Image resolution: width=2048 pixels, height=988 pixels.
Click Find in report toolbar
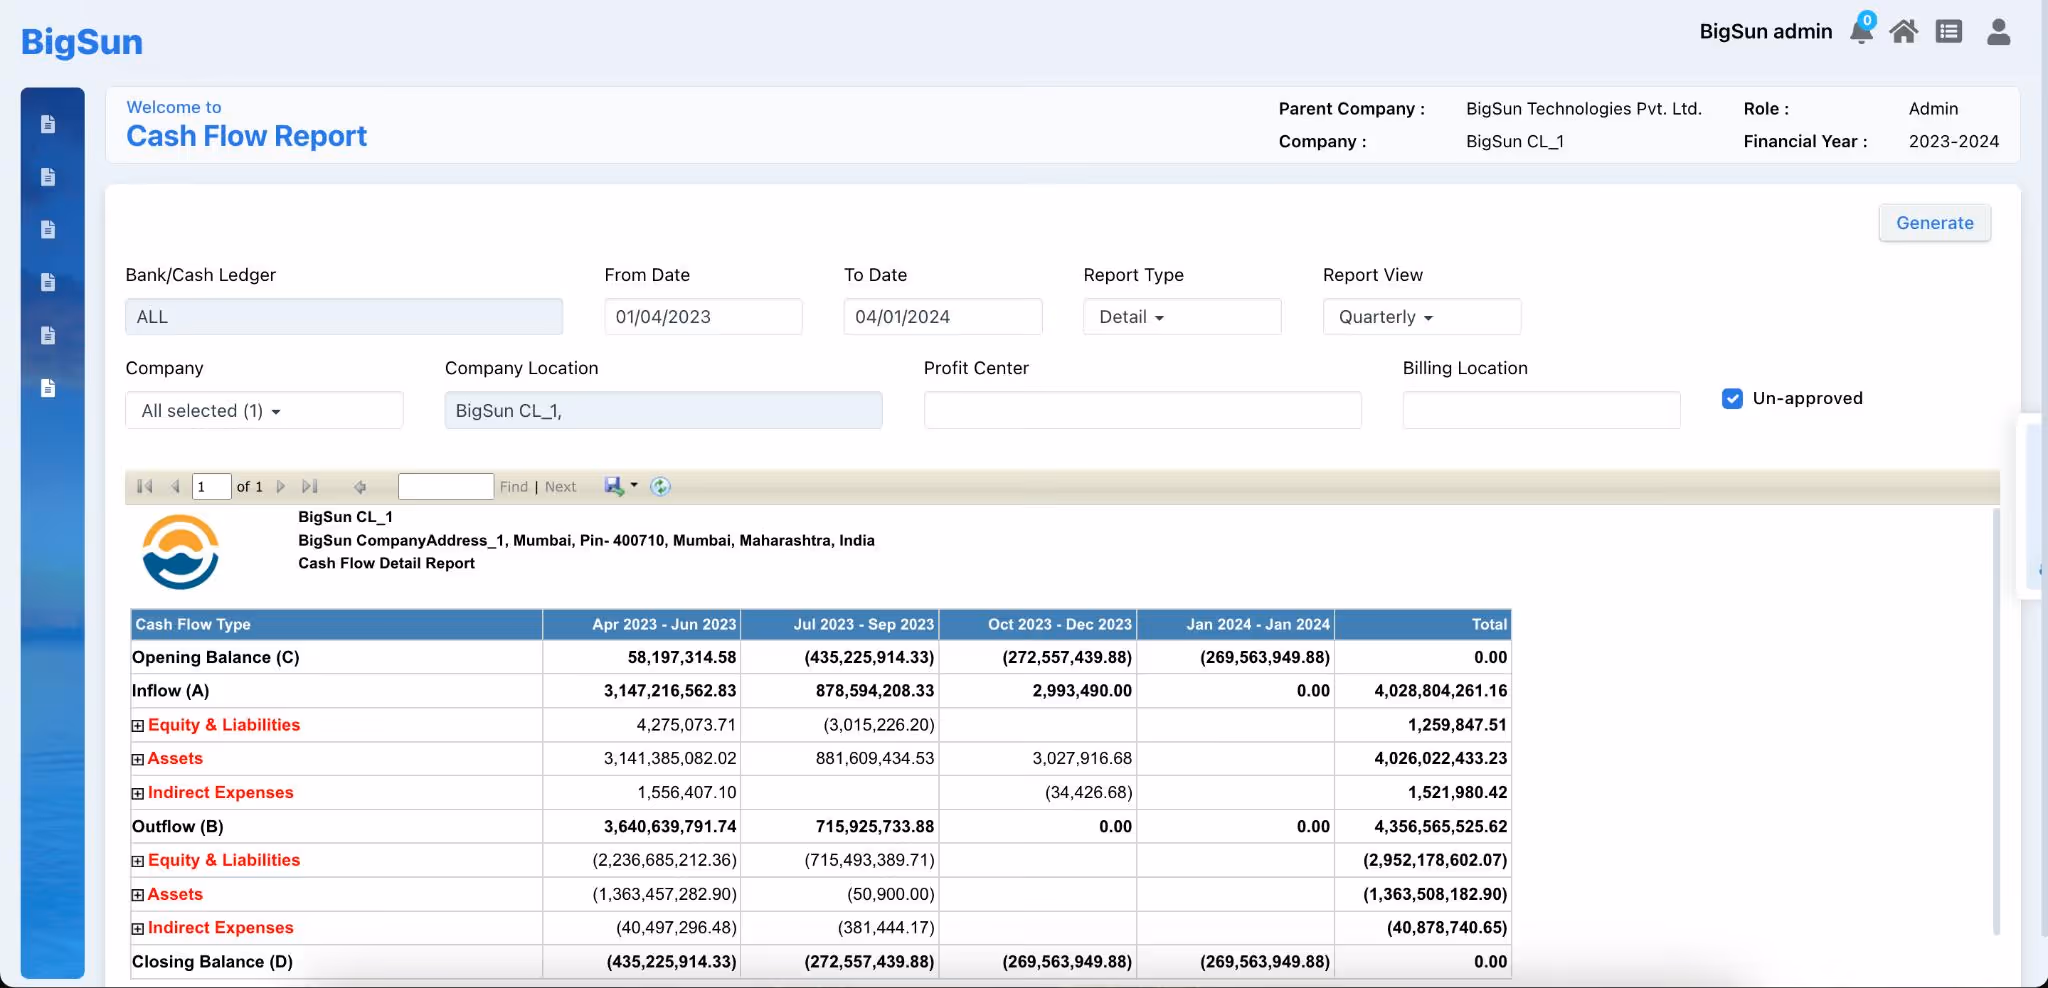click(x=514, y=487)
